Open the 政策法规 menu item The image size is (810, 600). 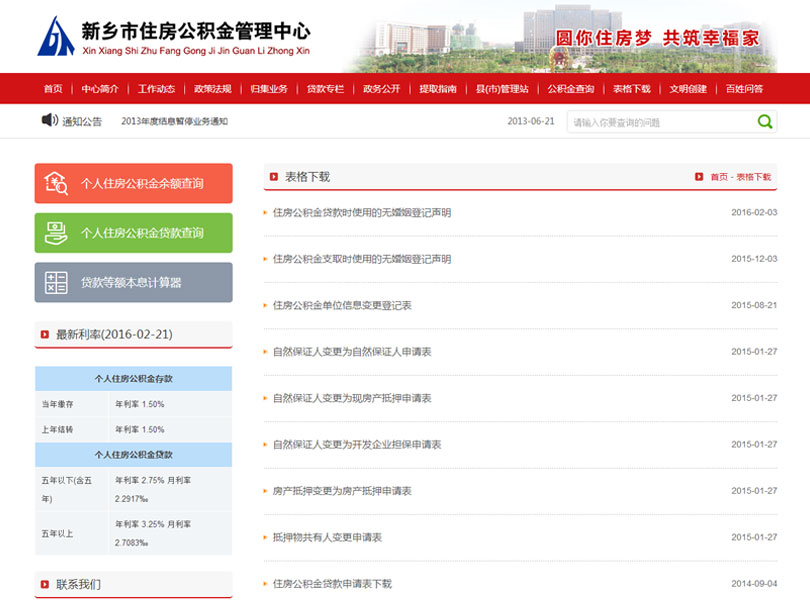(x=212, y=88)
